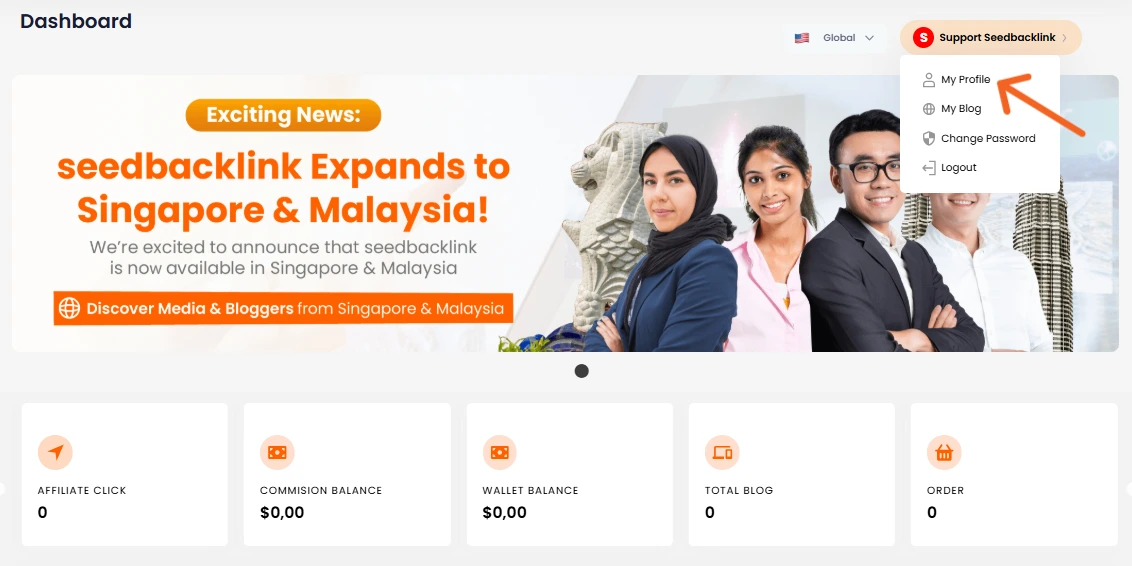This screenshot has height=566, width=1132.
Task: Click the US flag icon
Action: (x=801, y=38)
